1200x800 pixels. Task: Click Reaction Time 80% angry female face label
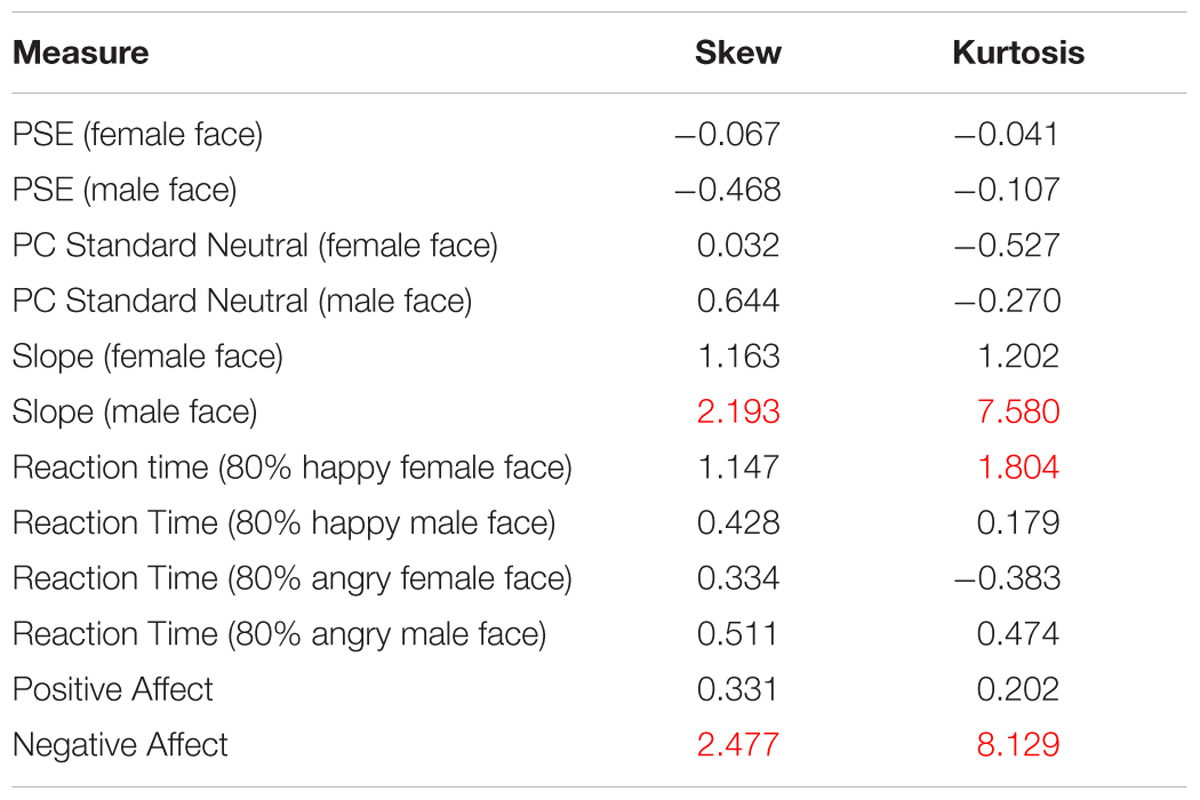coord(293,579)
